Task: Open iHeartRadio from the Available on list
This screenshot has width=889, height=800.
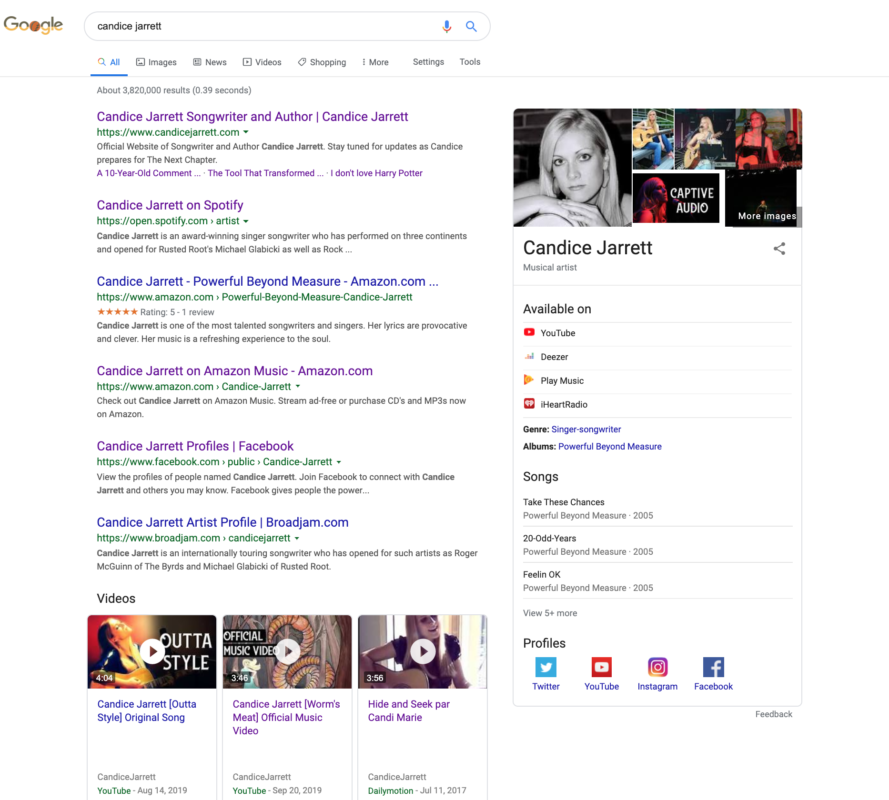Action: pos(563,404)
